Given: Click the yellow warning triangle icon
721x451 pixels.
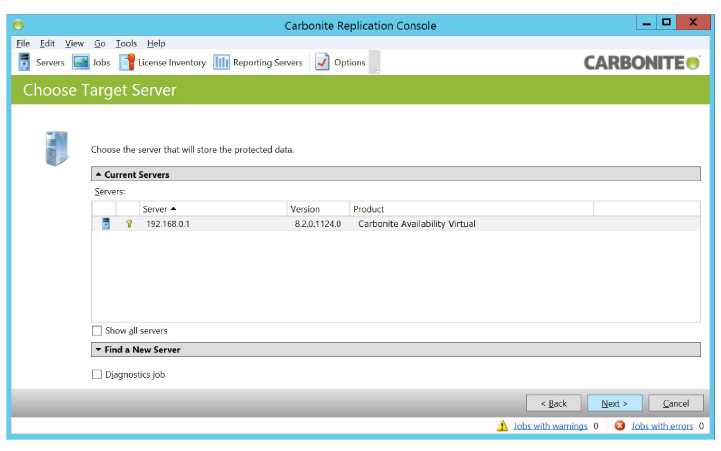Looking at the screenshot, I should pyautogui.click(x=502, y=426).
